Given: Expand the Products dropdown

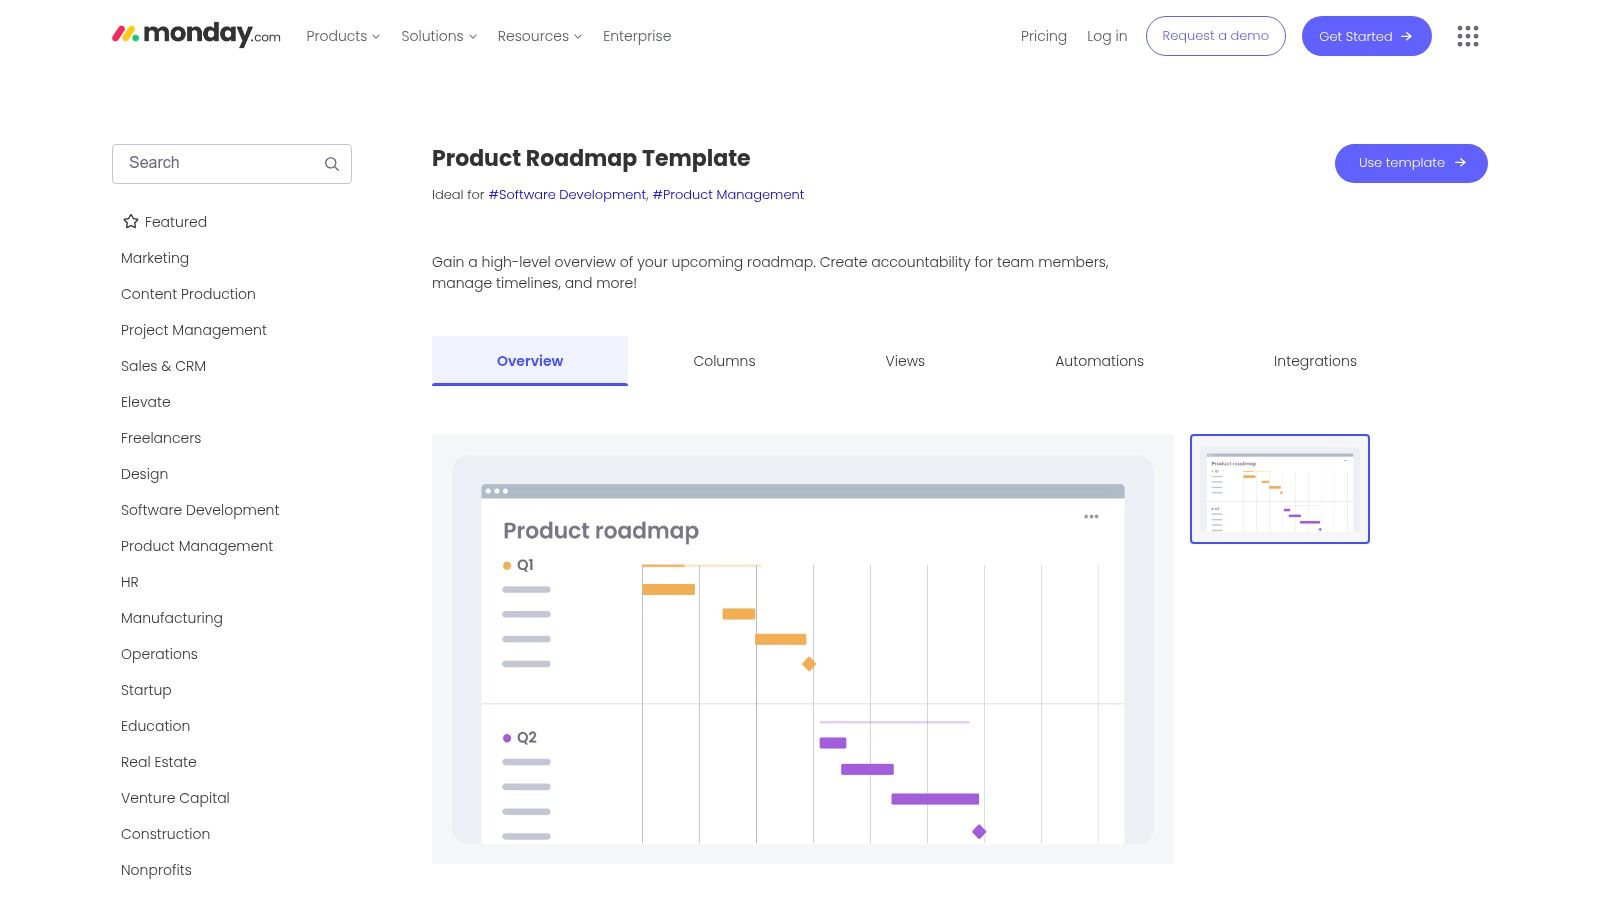Looking at the screenshot, I should [x=342, y=36].
